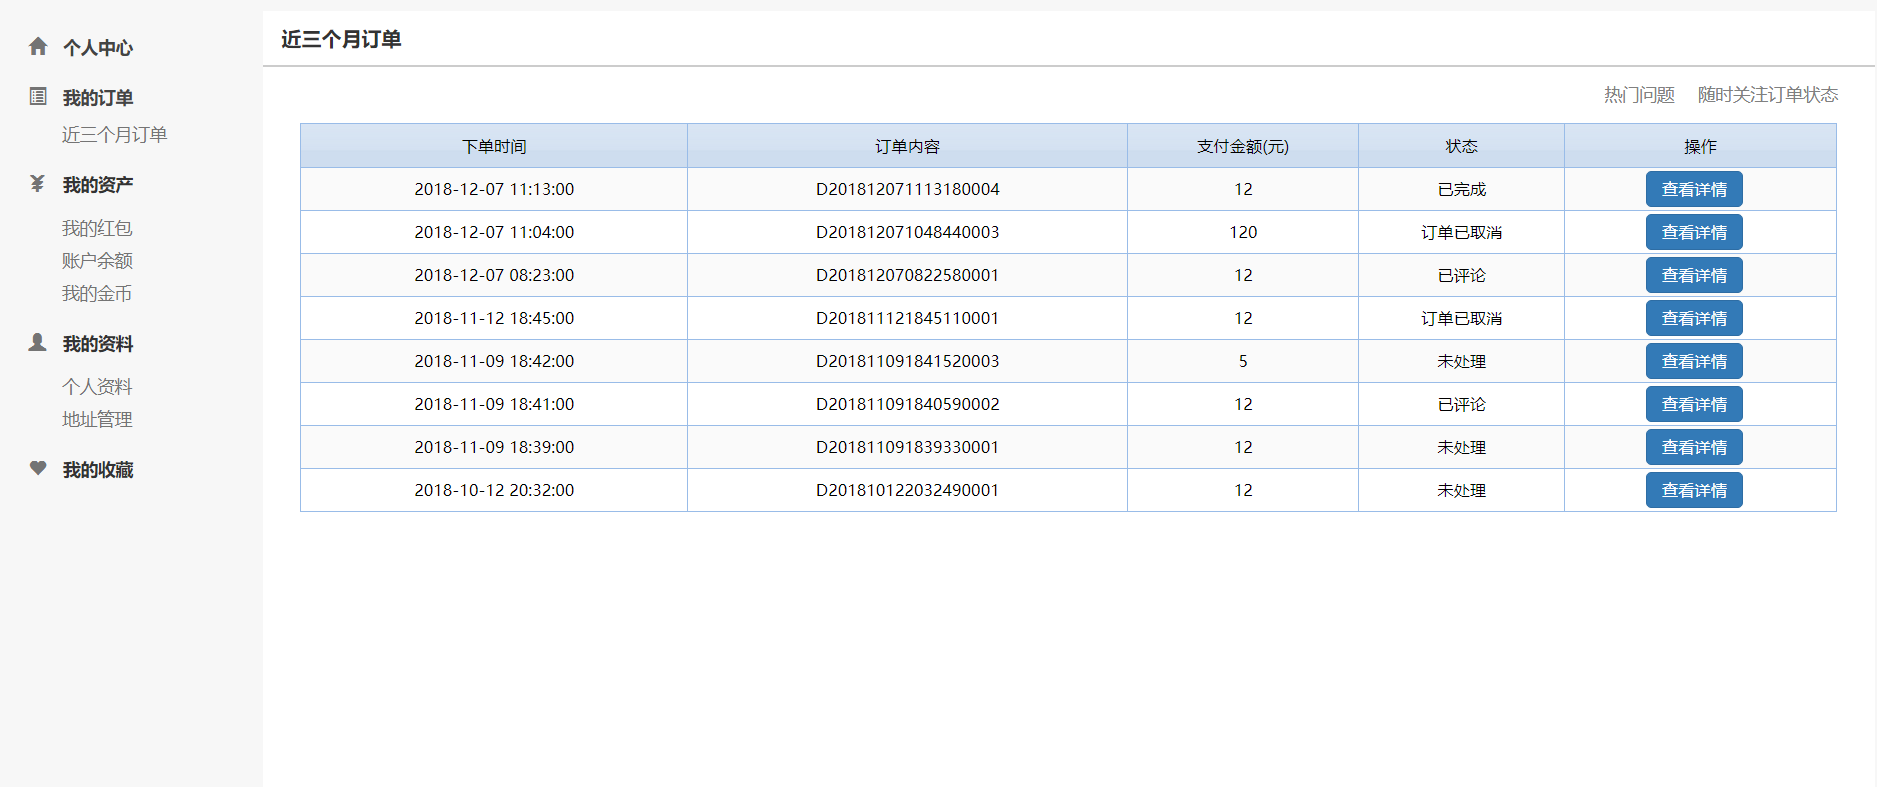
Task: Click order number D201810122032490001
Action: [907, 490]
